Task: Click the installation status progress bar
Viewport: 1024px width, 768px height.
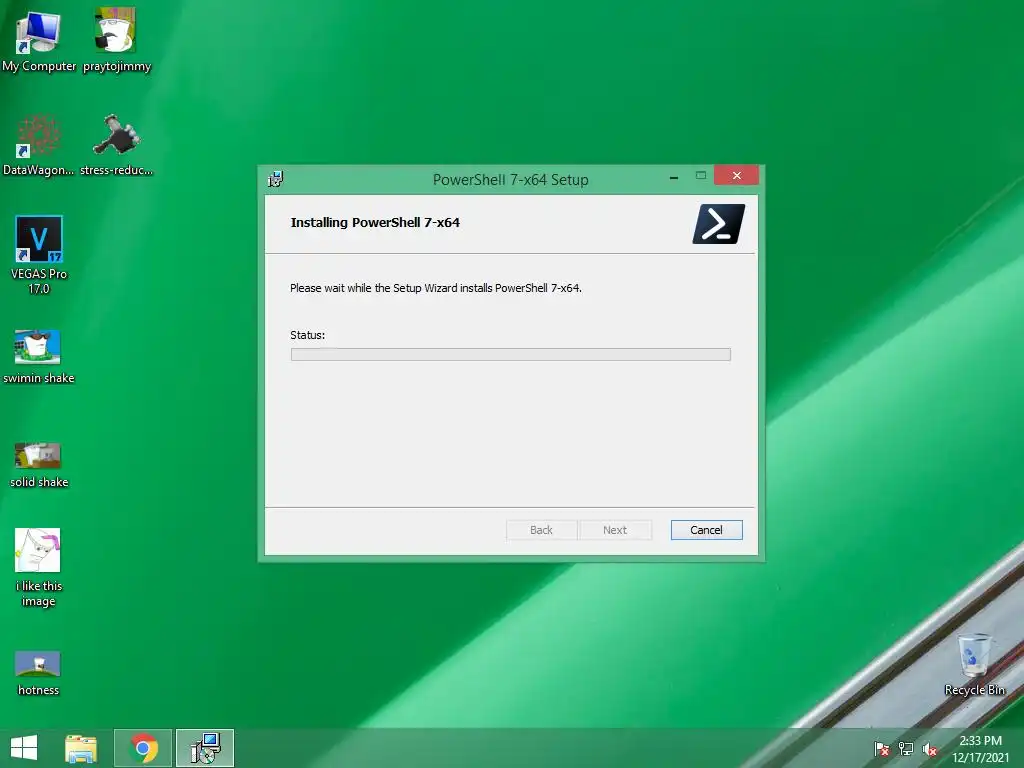Action: (x=511, y=354)
